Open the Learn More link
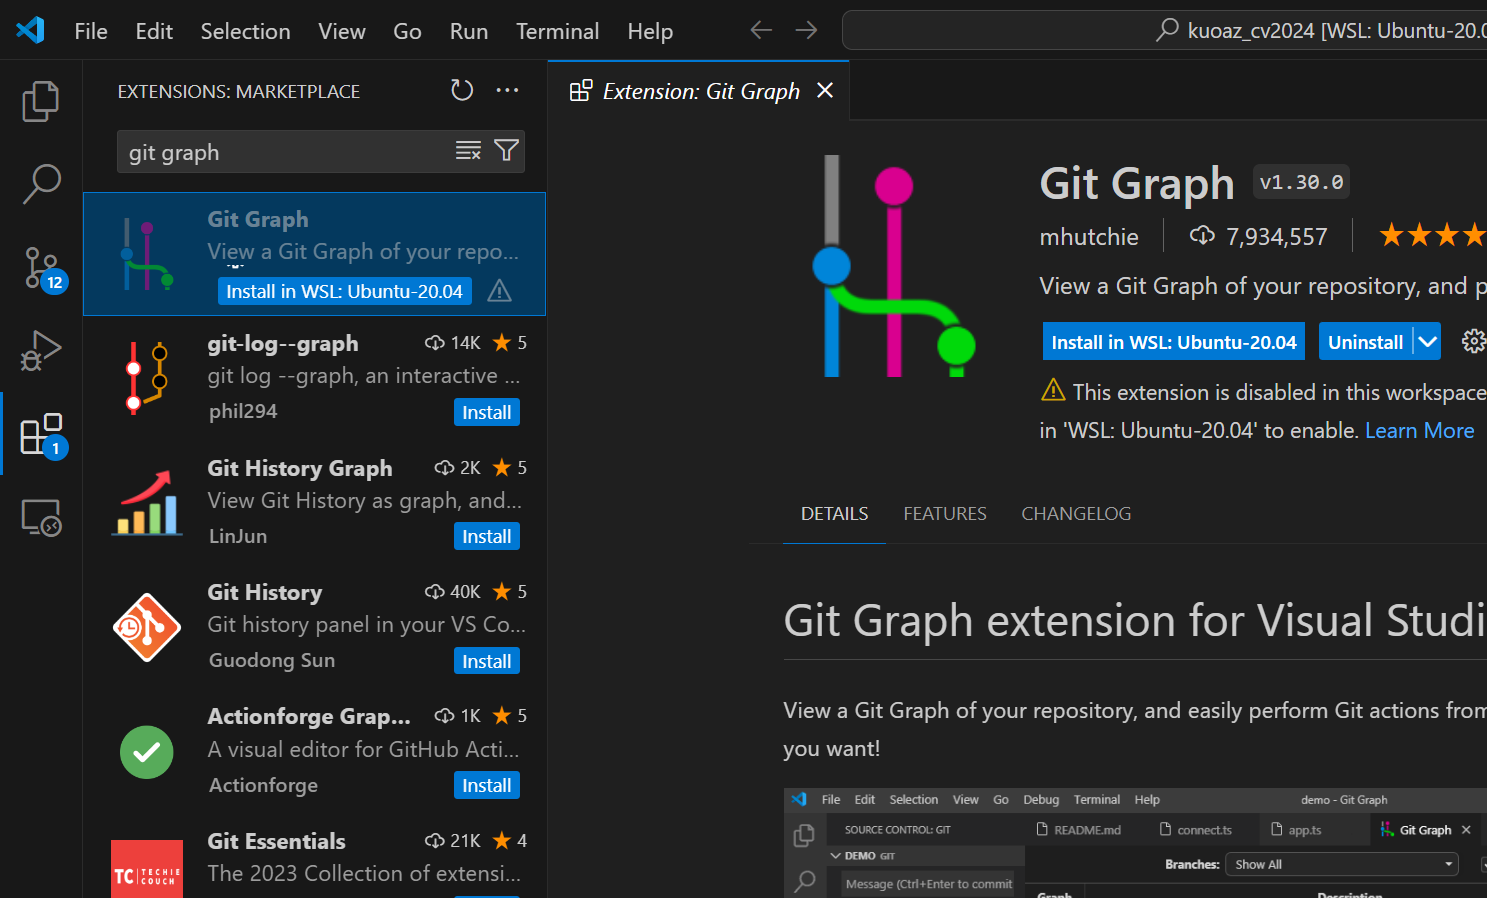The height and width of the screenshot is (898, 1487). (1420, 430)
